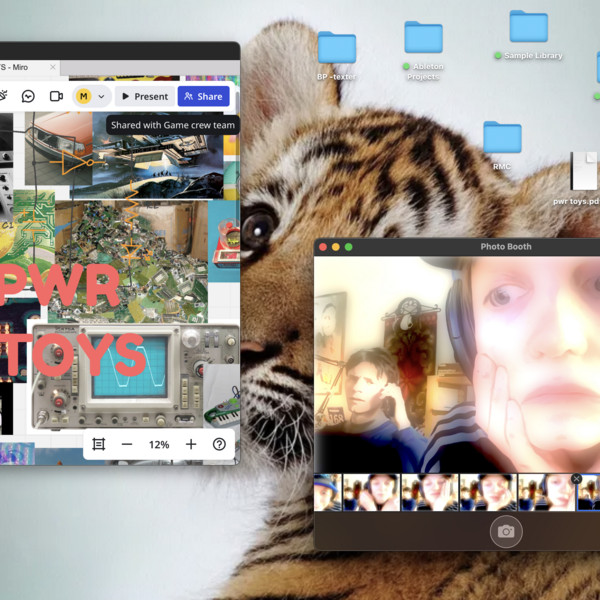
Task: Open the M user avatar in Miro
Action: pos(83,96)
